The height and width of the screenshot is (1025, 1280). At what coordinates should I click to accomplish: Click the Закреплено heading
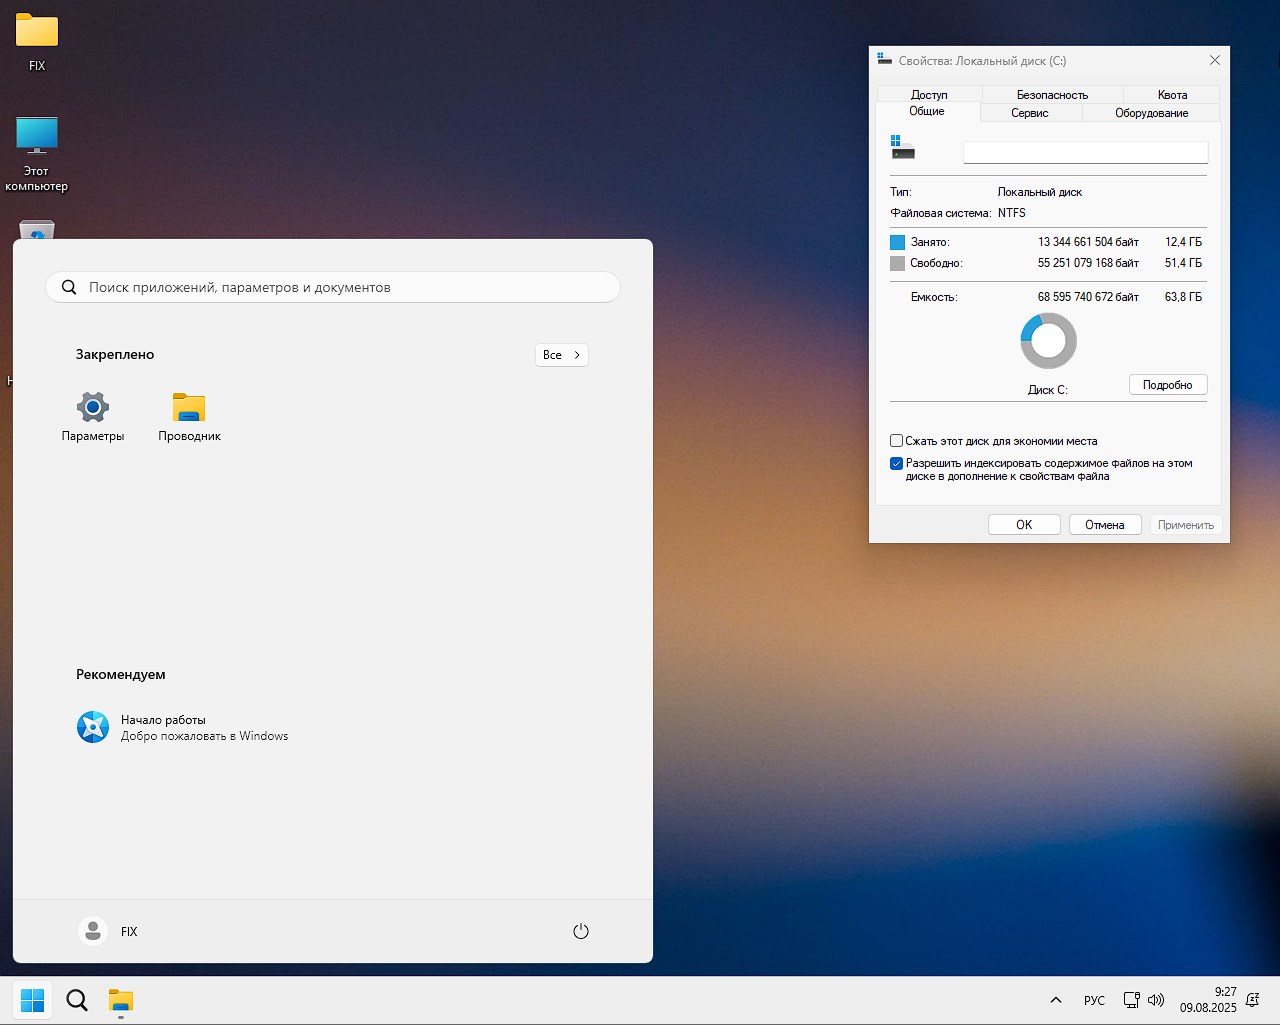pyautogui.click(x=115, y=355)
